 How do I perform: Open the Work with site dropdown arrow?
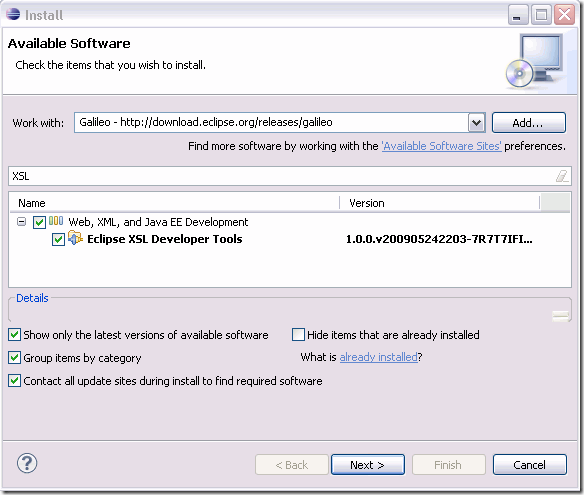(476, 123)
